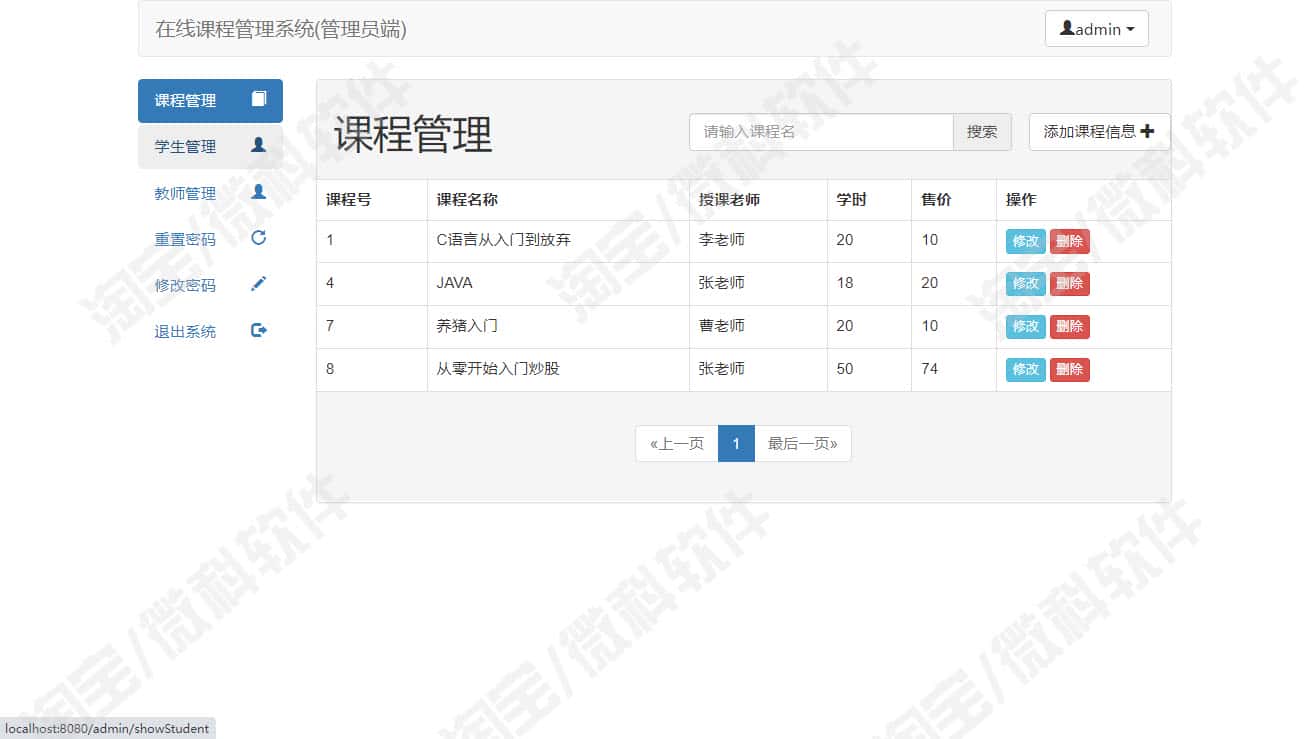Click teacher cell 李老师
The width and height of the screenshot is (1310, 739).
tap(758, 241)
